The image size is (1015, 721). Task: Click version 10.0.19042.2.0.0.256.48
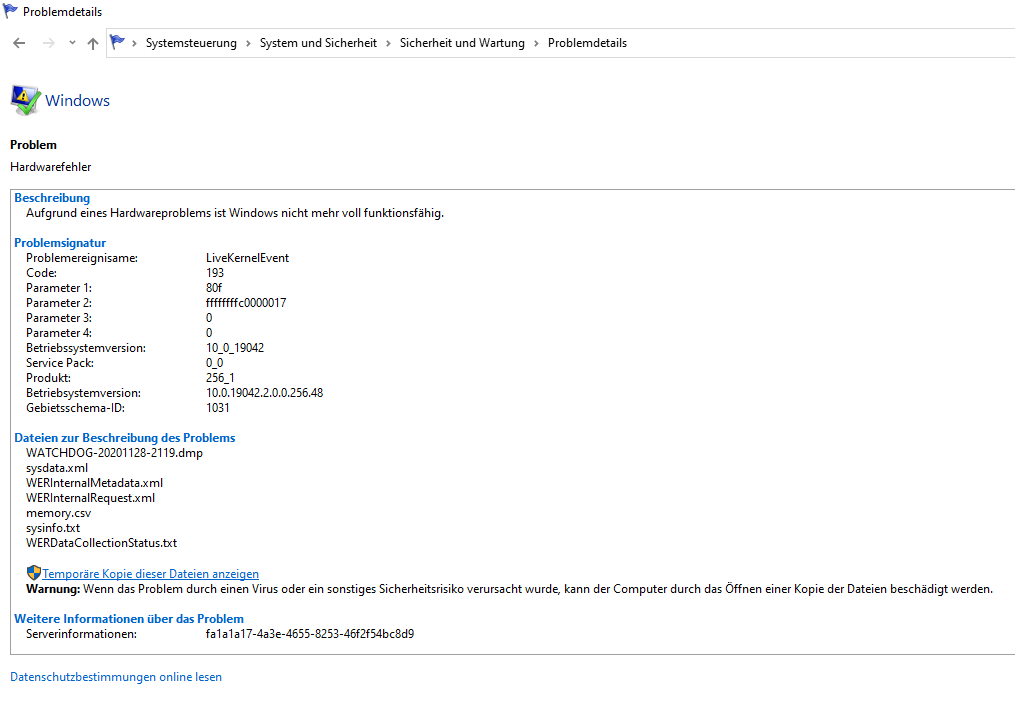click(264, 393)
